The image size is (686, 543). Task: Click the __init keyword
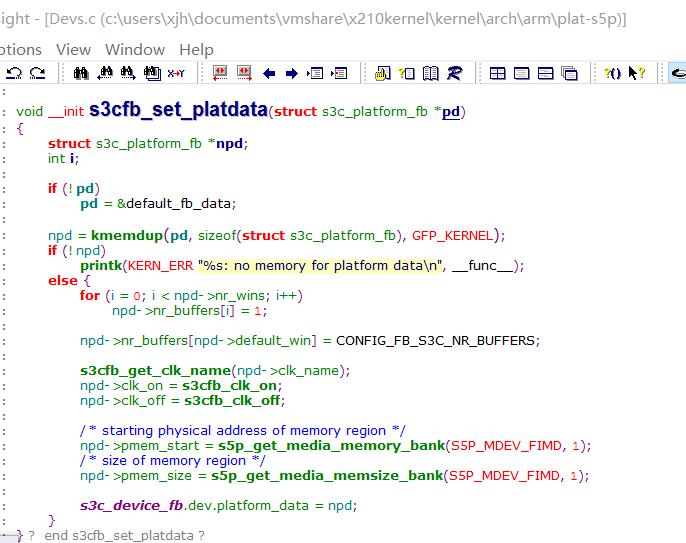(x=66, y=112)
